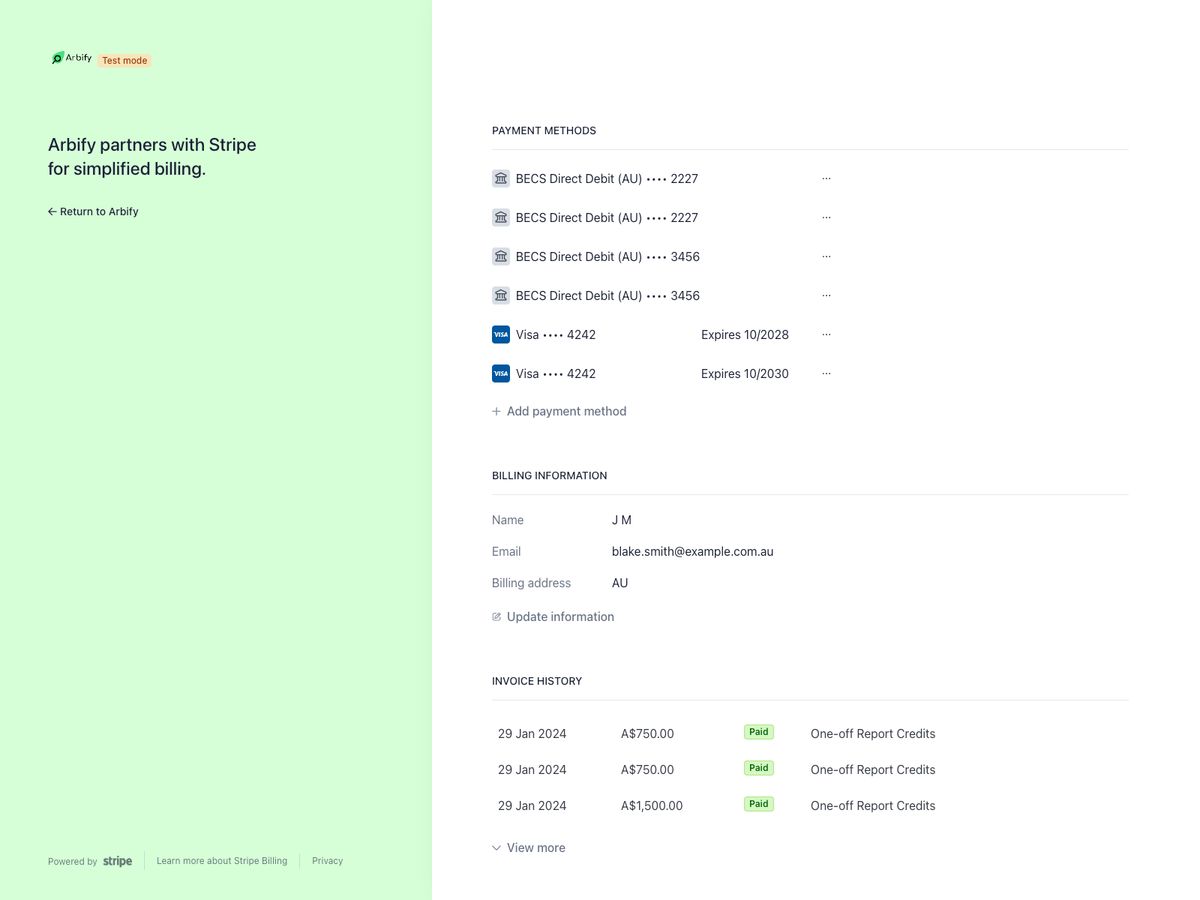
Task: Click the pencil icon beside Update information
Action: (496, 616)
